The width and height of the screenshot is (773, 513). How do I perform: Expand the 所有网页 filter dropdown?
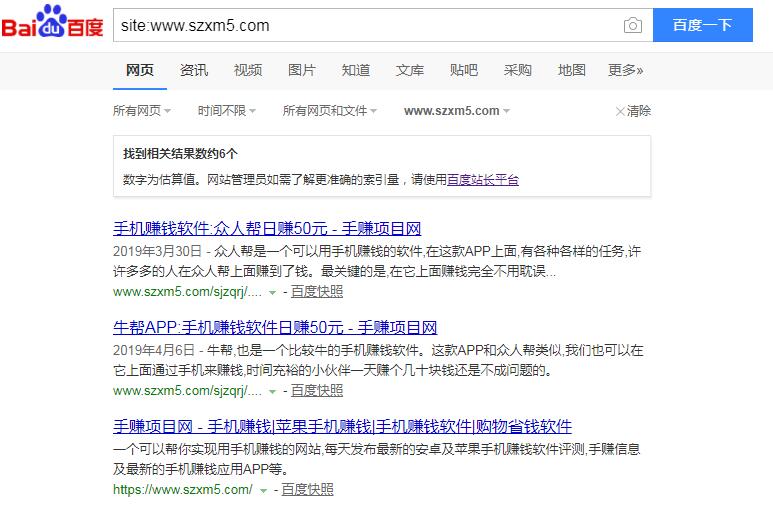[x=142, y=111]
